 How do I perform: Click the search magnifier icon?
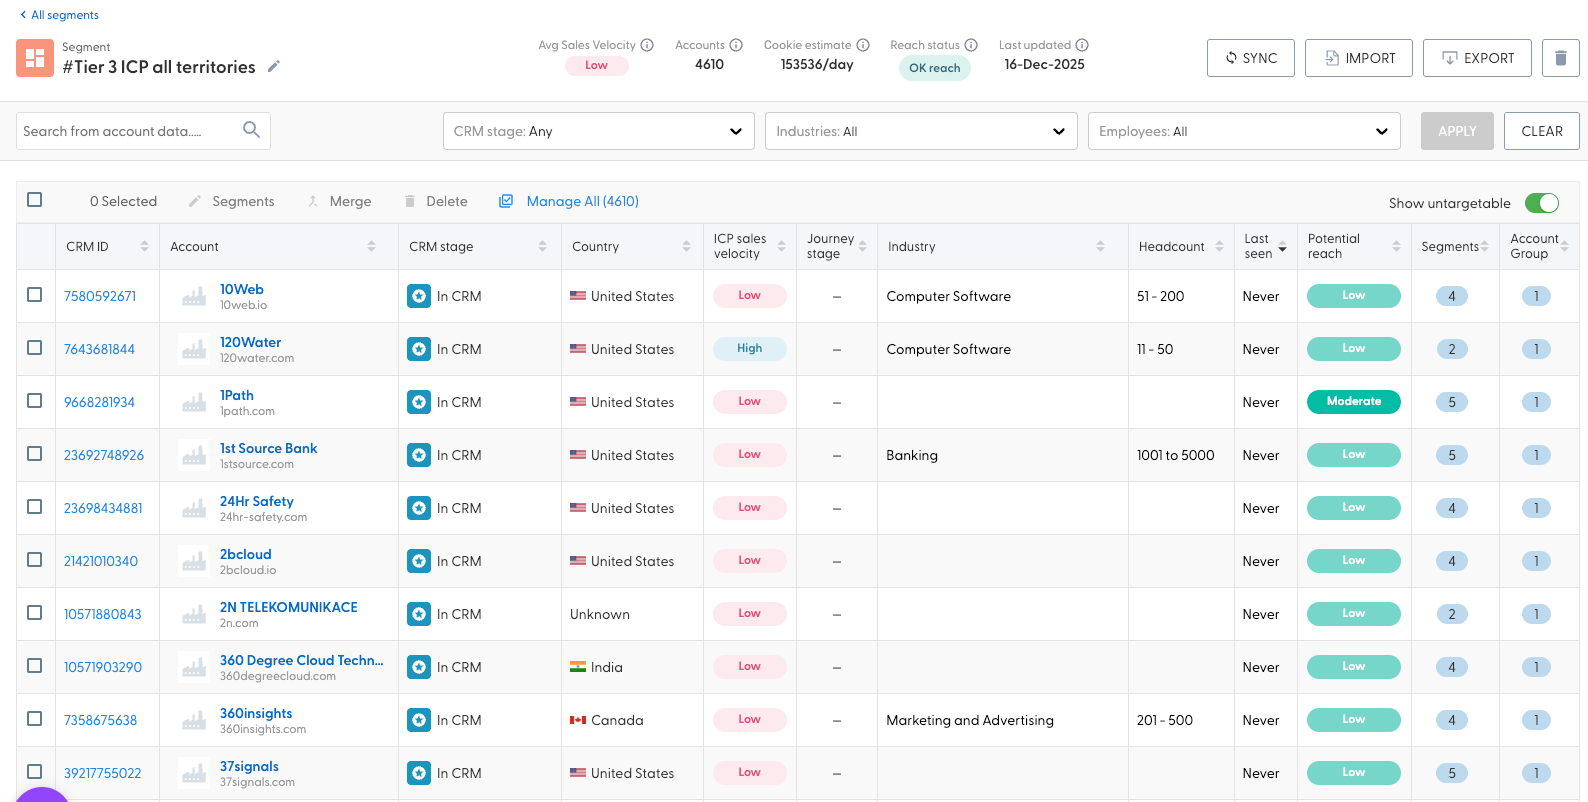point(251,130)
